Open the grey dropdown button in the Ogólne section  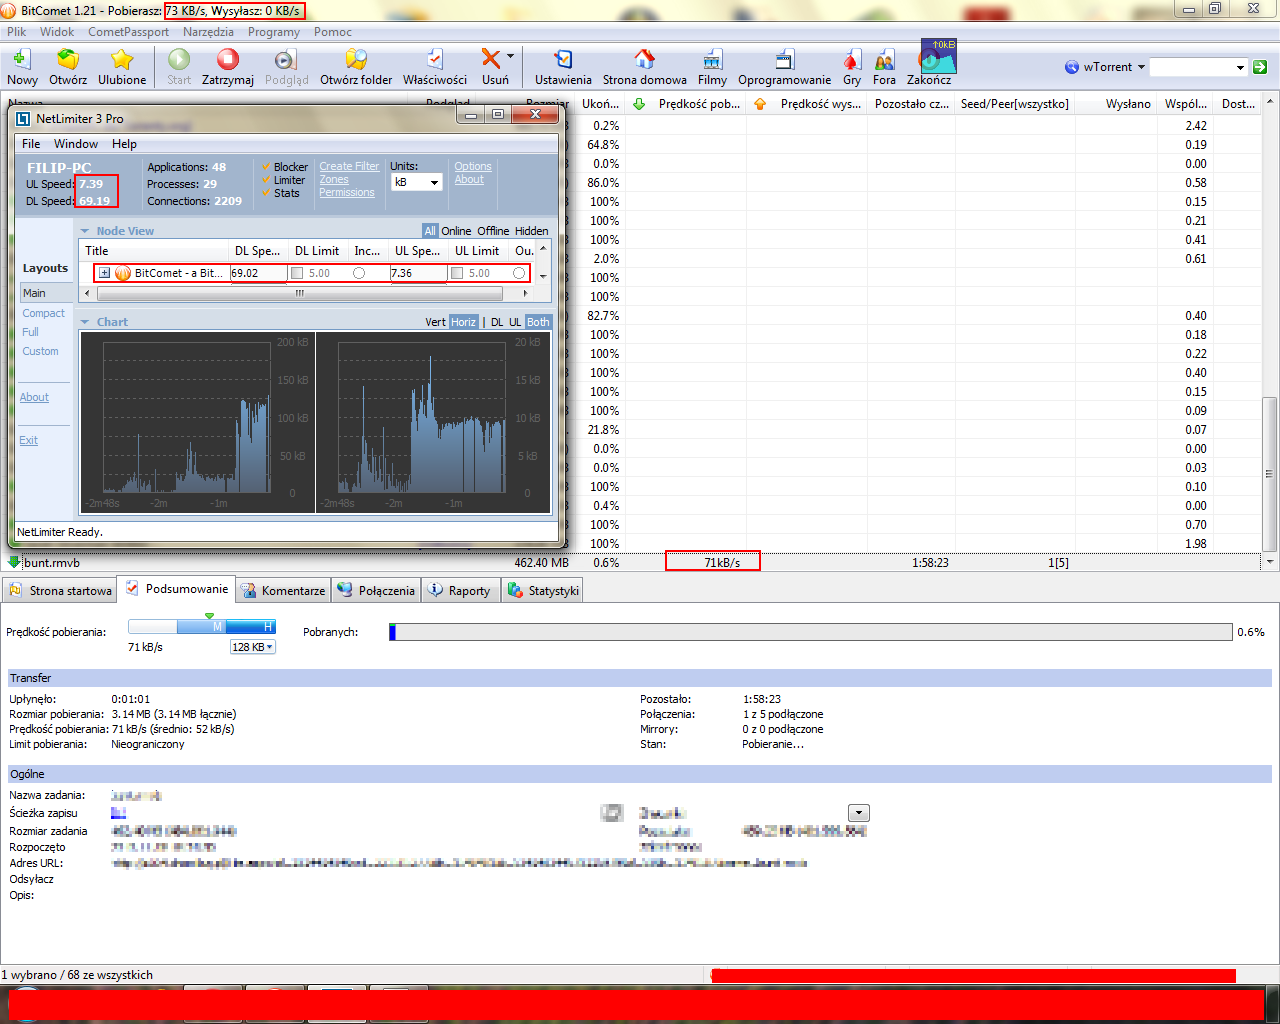(859, 813)
